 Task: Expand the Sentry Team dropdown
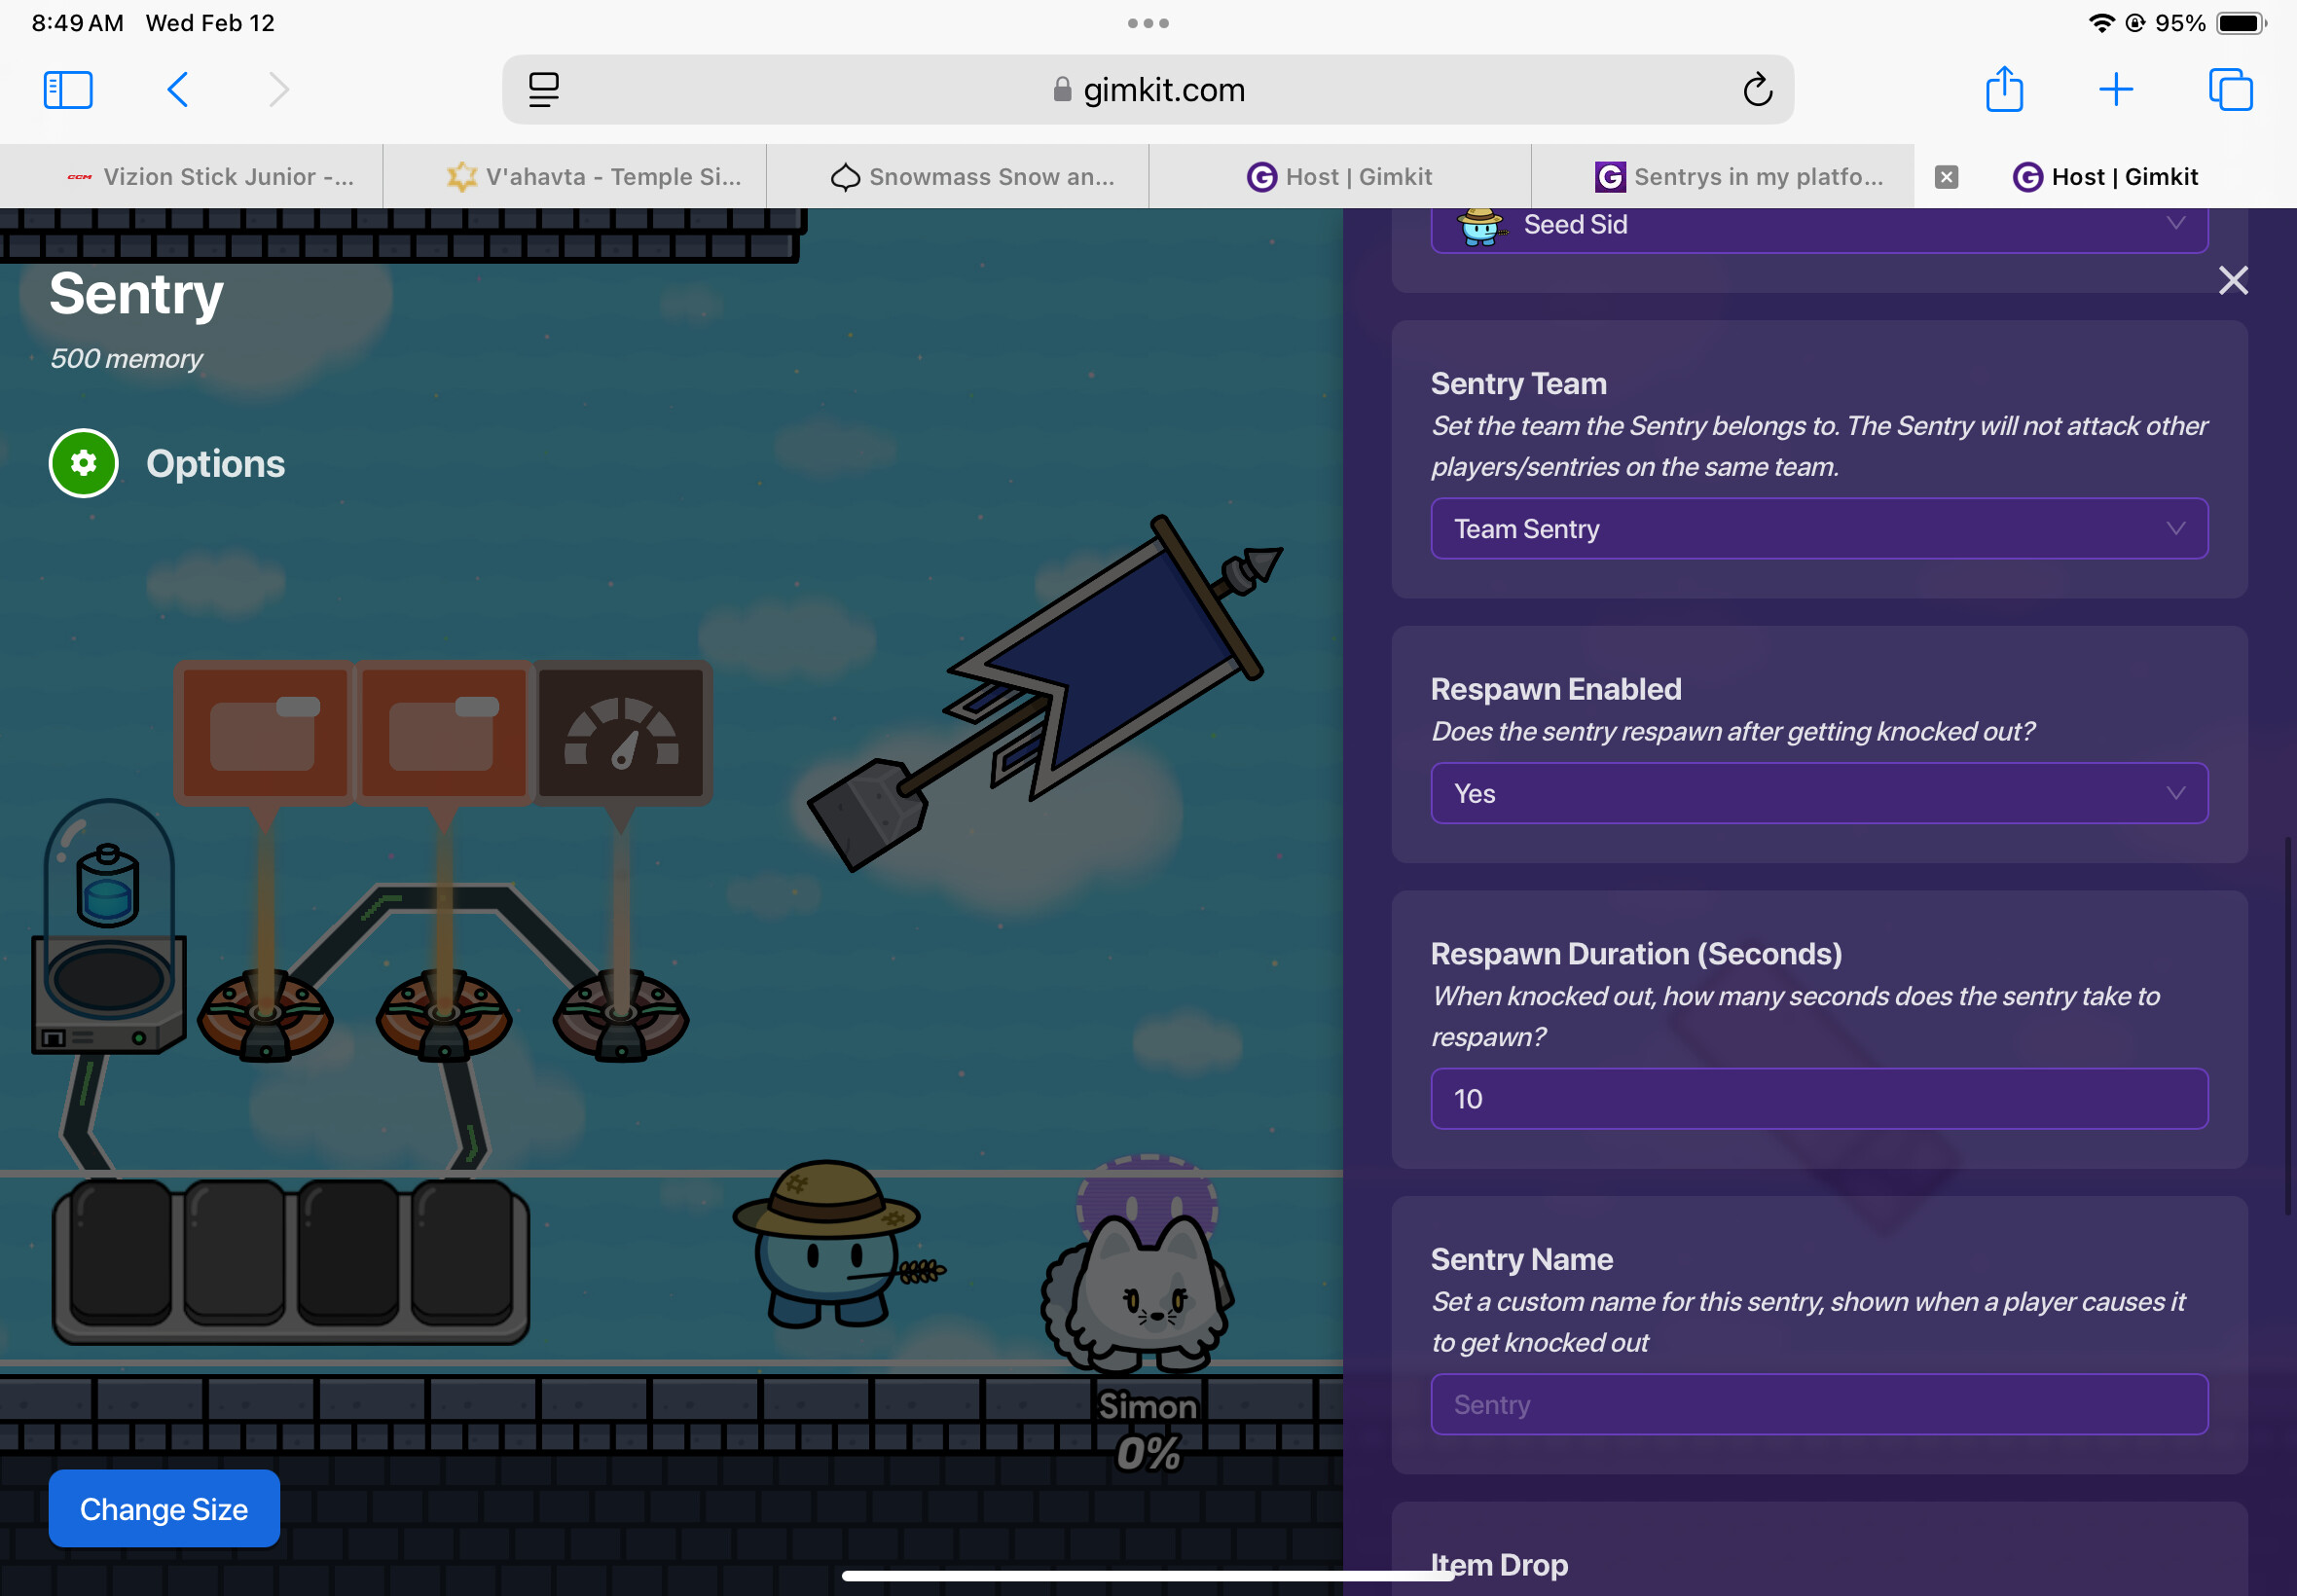(1818, 528)
